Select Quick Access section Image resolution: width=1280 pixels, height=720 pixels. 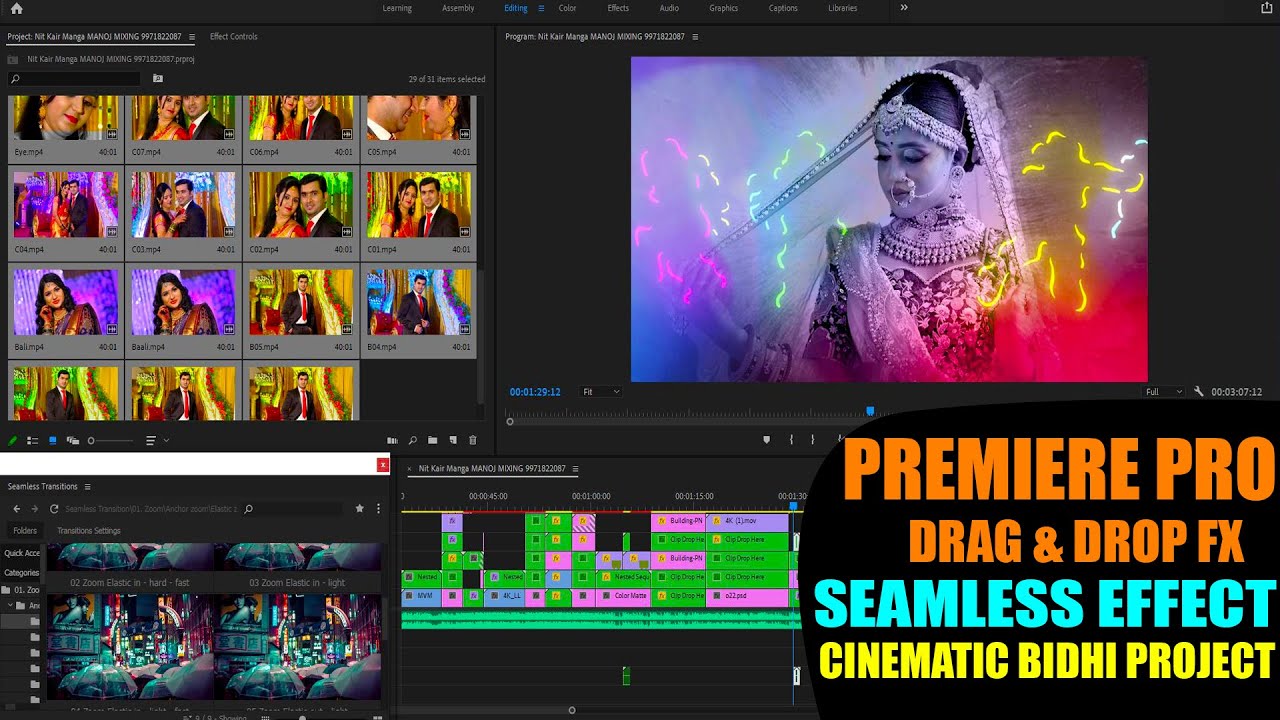click(21, 553)
